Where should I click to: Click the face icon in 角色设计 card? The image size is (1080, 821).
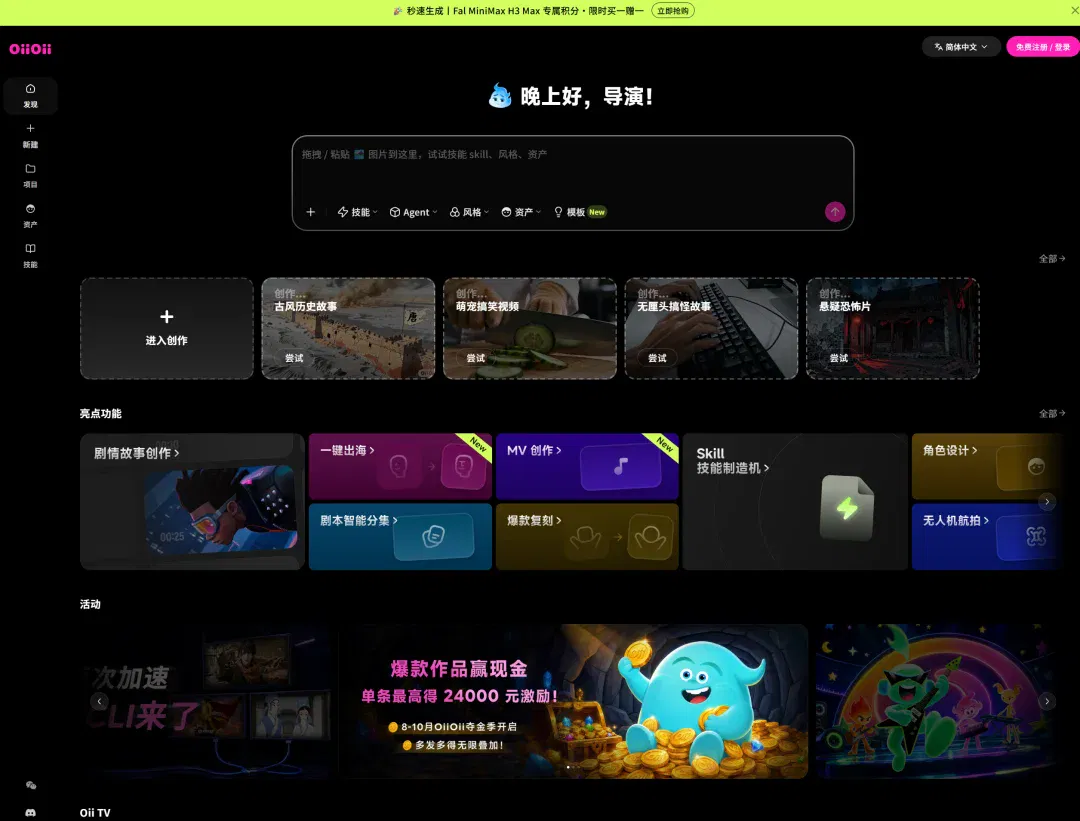click(x=1036, y=466)
